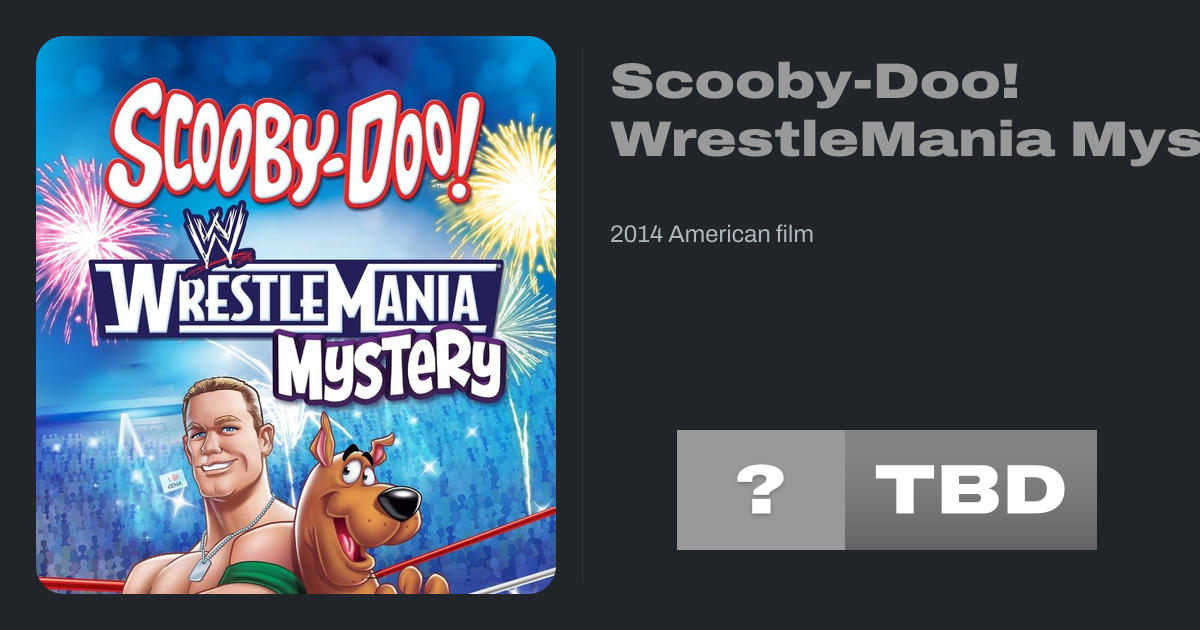Viewport: 1200px width, 630px height.
Task: Click the TBD rating badge
Action: [x=970, y=490]
